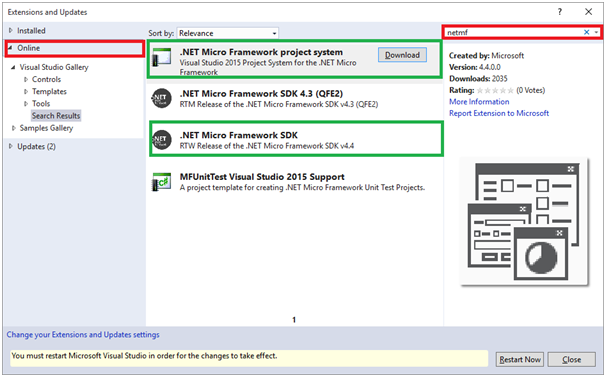Click page number 1 in results
The width and height of the screenshot is (606, 377).
tap(294, 320)
